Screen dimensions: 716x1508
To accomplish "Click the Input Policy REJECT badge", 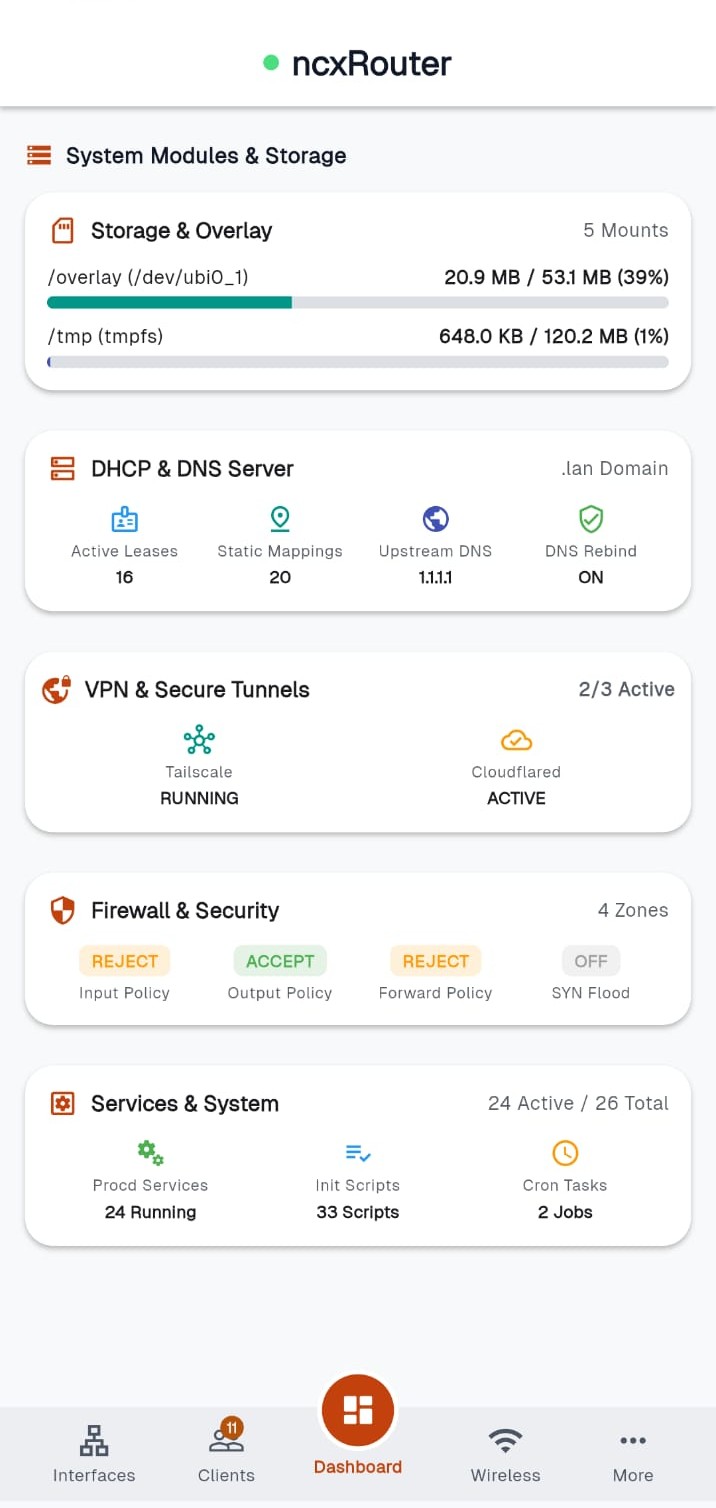I will point(124,961).
